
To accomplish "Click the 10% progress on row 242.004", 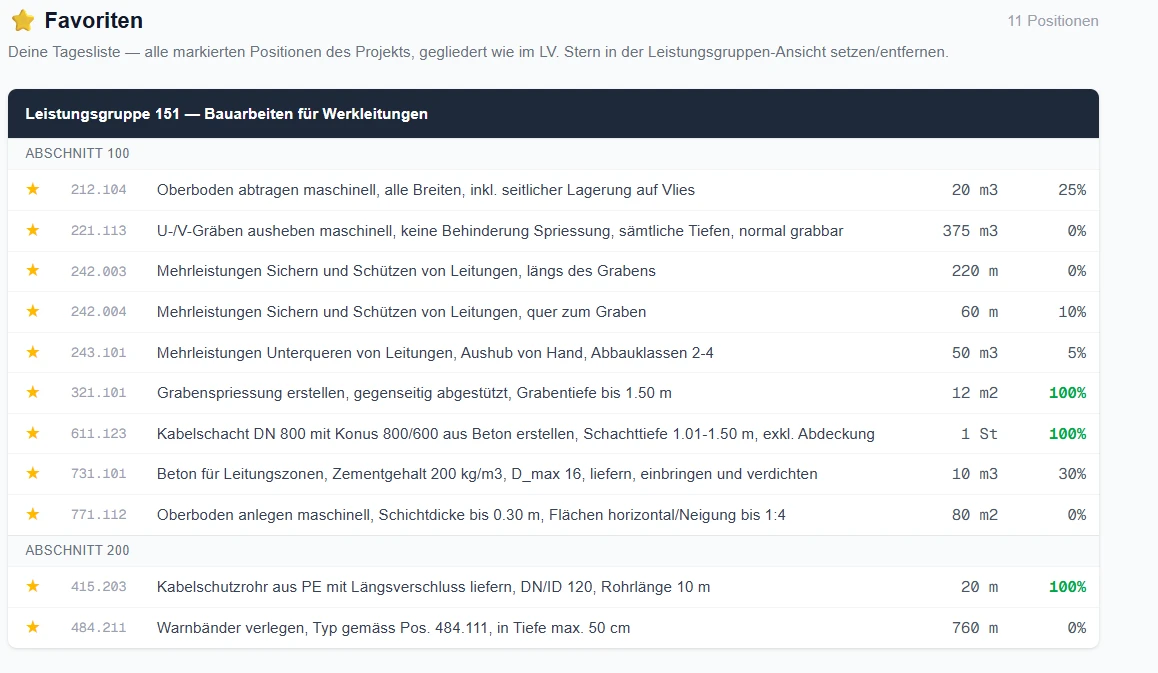I will pyautogui.click(x=1072, y=312).
